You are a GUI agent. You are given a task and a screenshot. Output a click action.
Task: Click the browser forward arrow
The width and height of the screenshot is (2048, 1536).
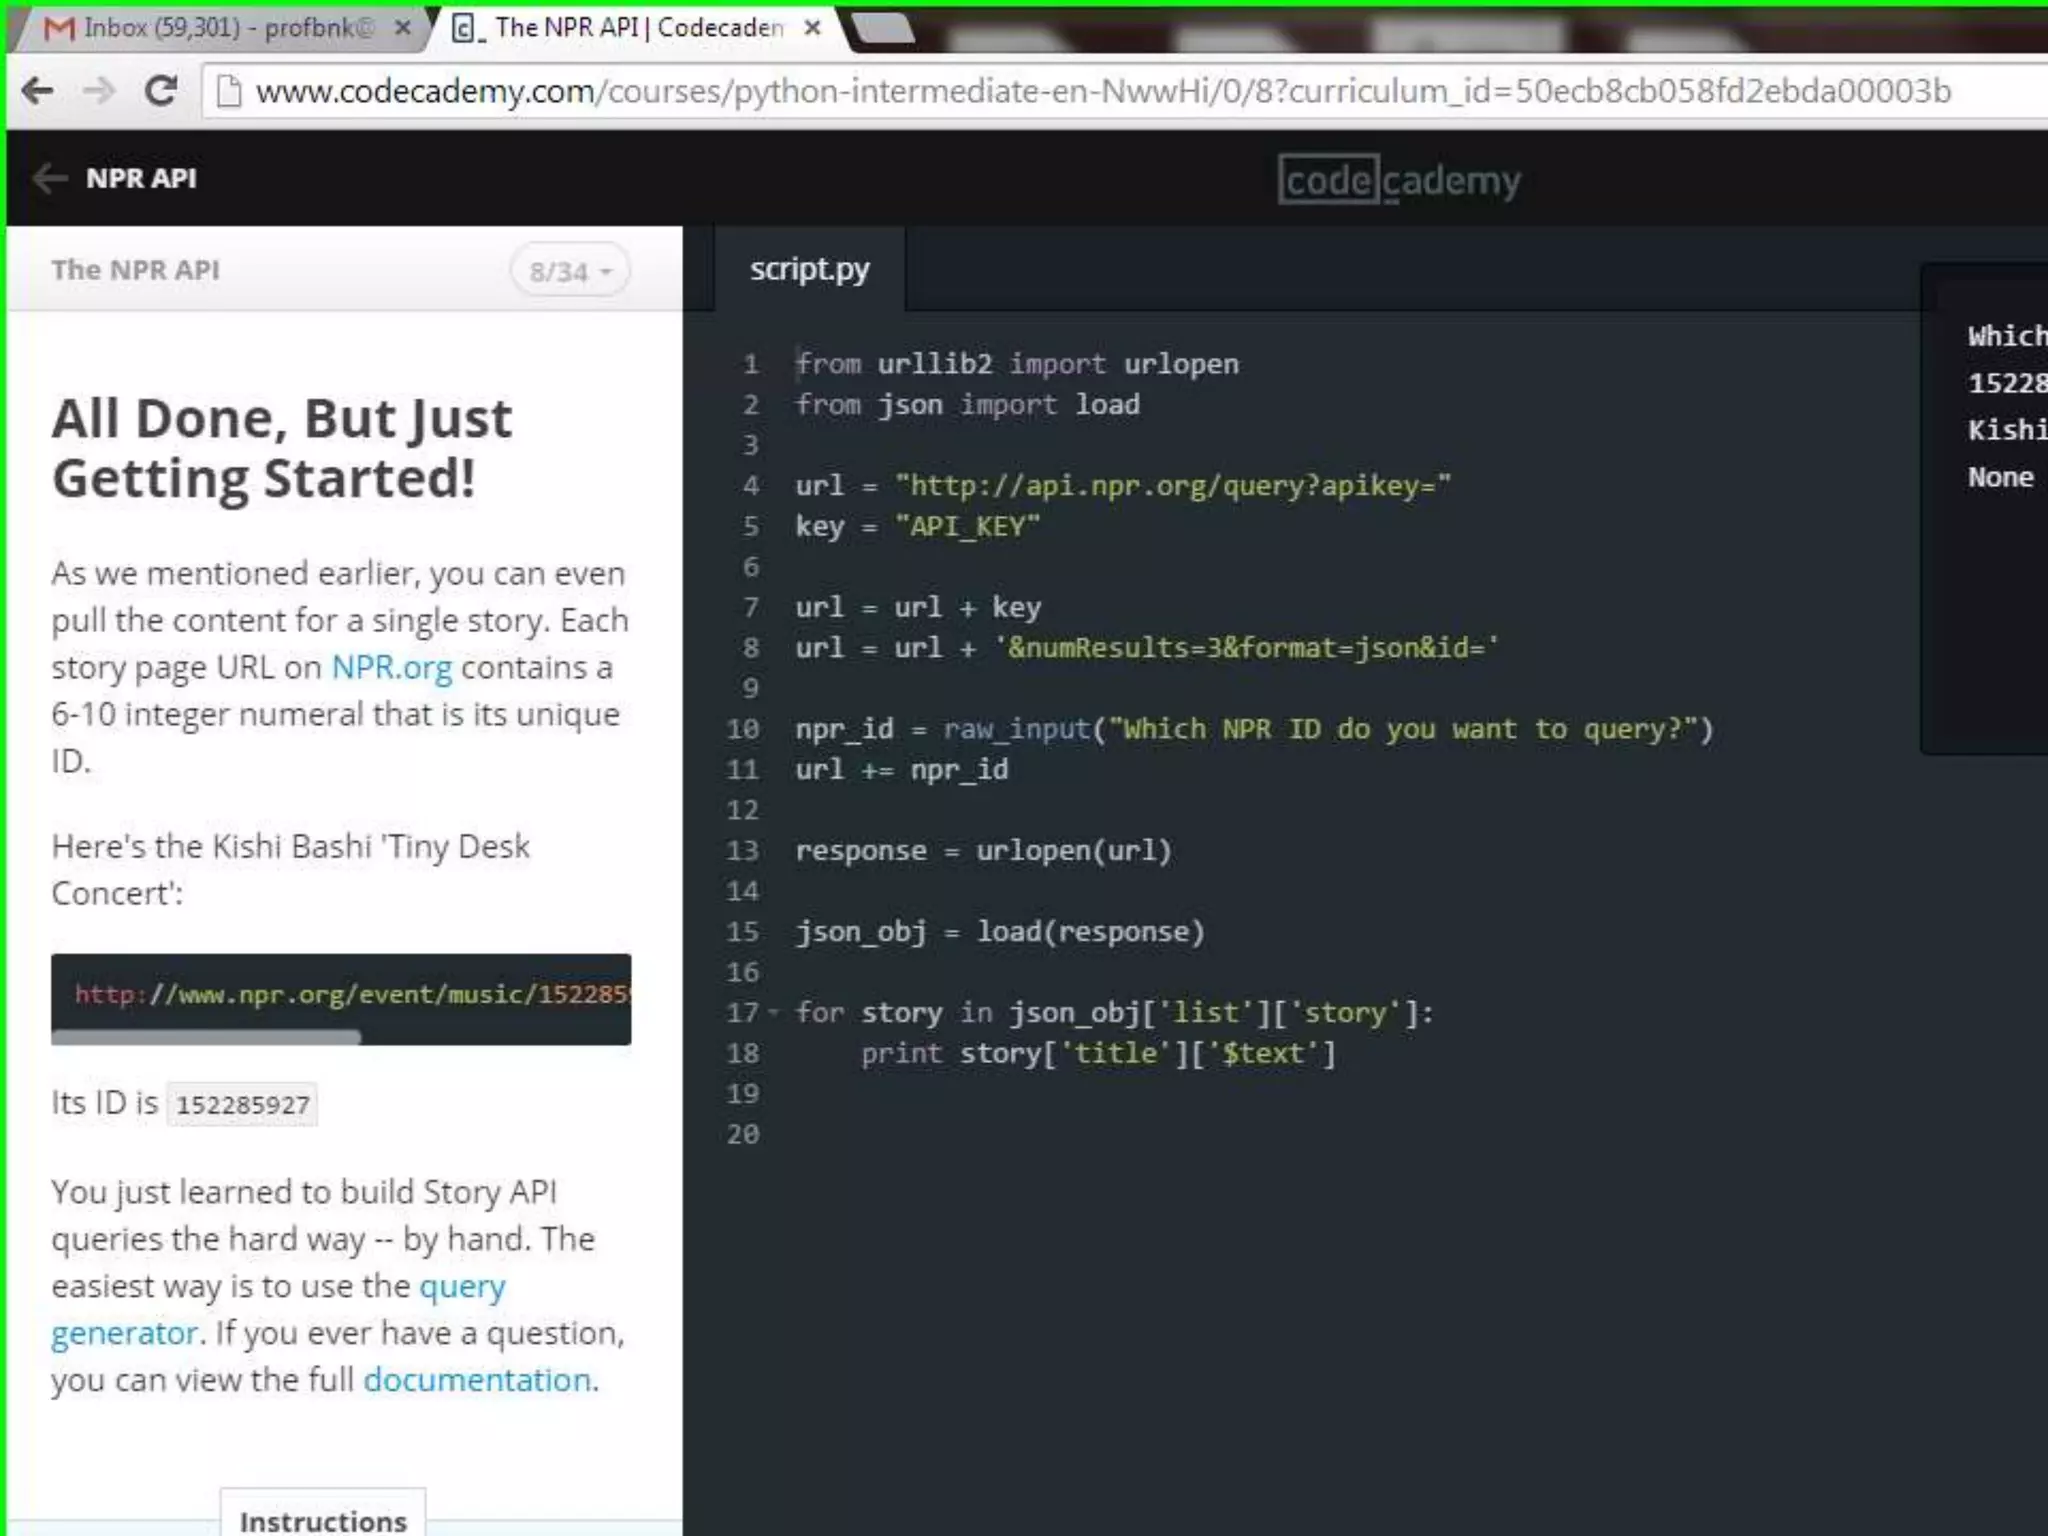(x=98, y=91)
